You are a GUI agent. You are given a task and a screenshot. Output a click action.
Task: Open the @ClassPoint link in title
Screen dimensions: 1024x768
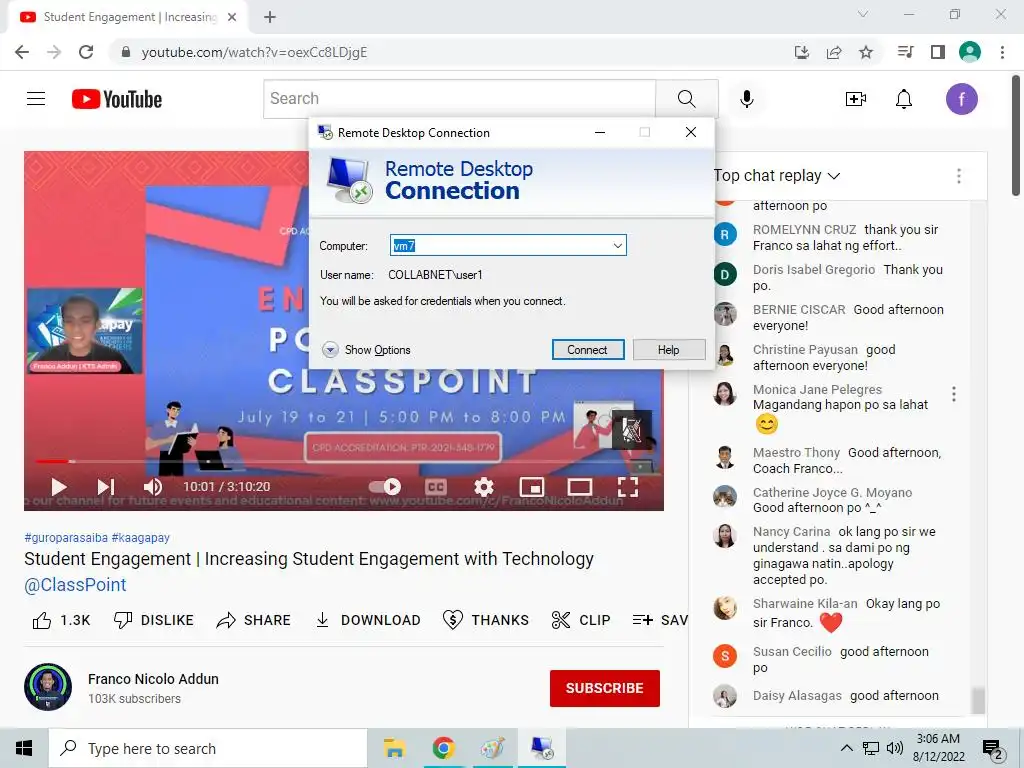(75, 584)
